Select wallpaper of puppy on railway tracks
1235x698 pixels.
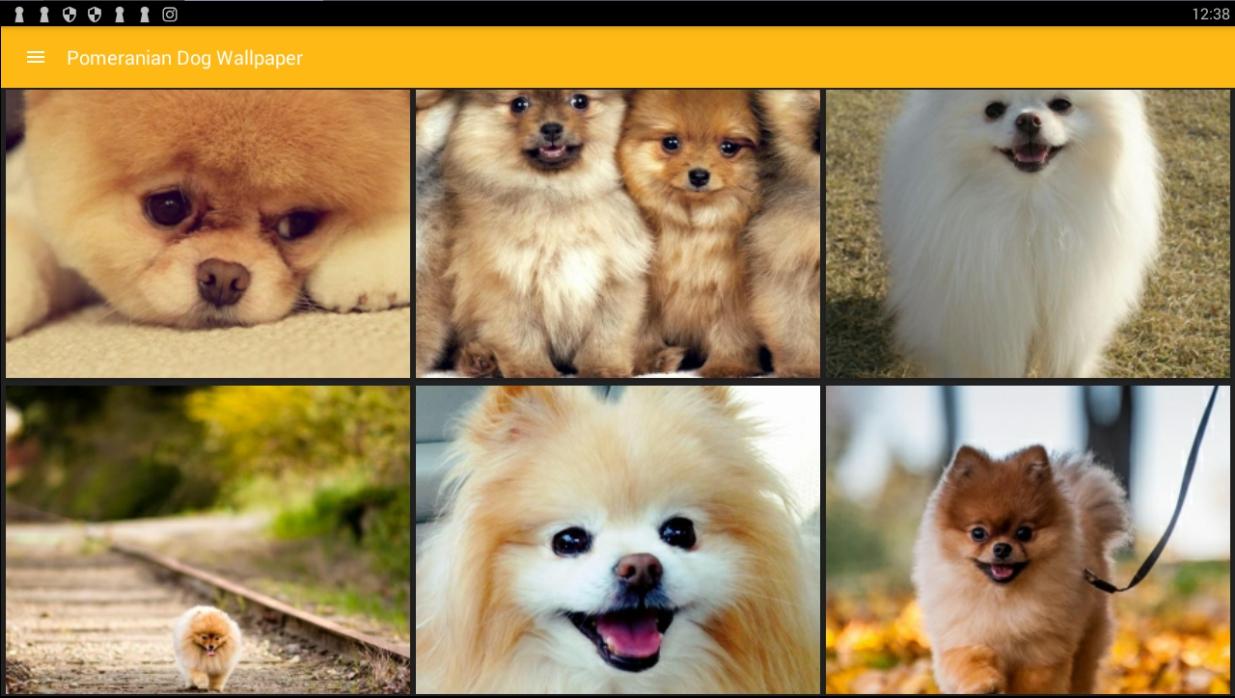pyautogui.click(x=208, y=540)
